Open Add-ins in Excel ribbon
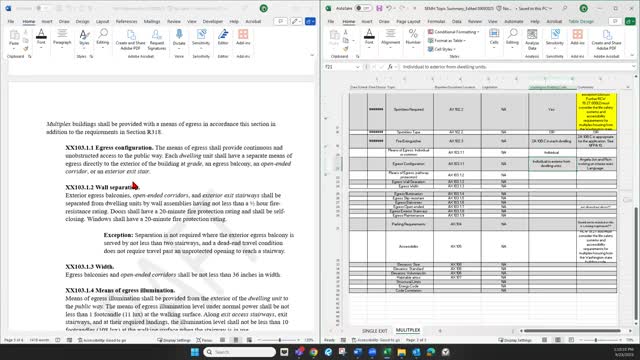This screenshot has width=640, height=360. [577, 38]
